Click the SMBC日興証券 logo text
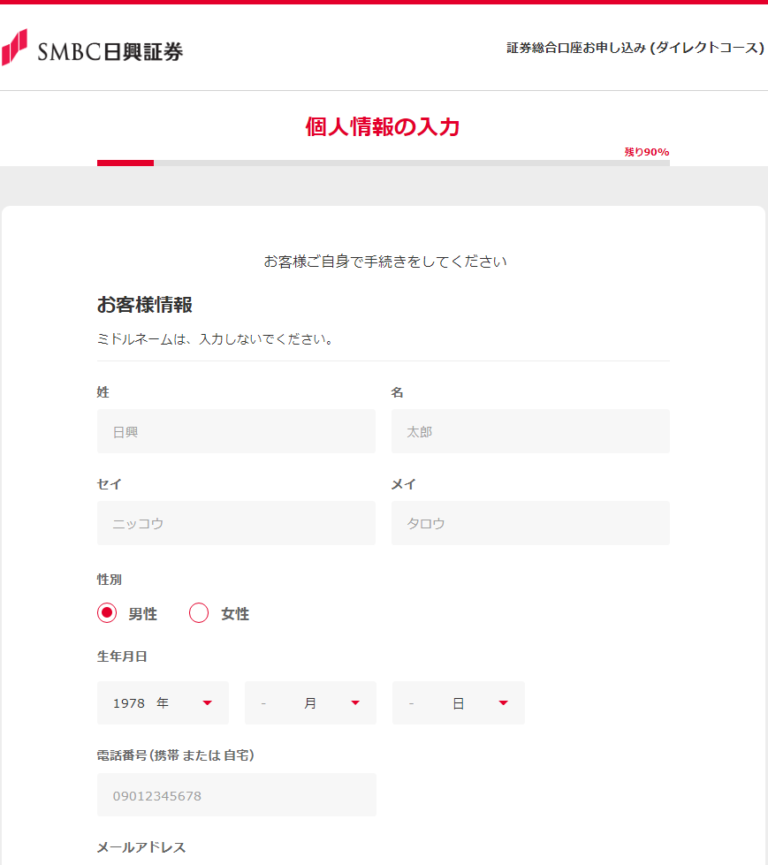Image resolution: width=768 pixels, height=865 pixels. point(110,52)
